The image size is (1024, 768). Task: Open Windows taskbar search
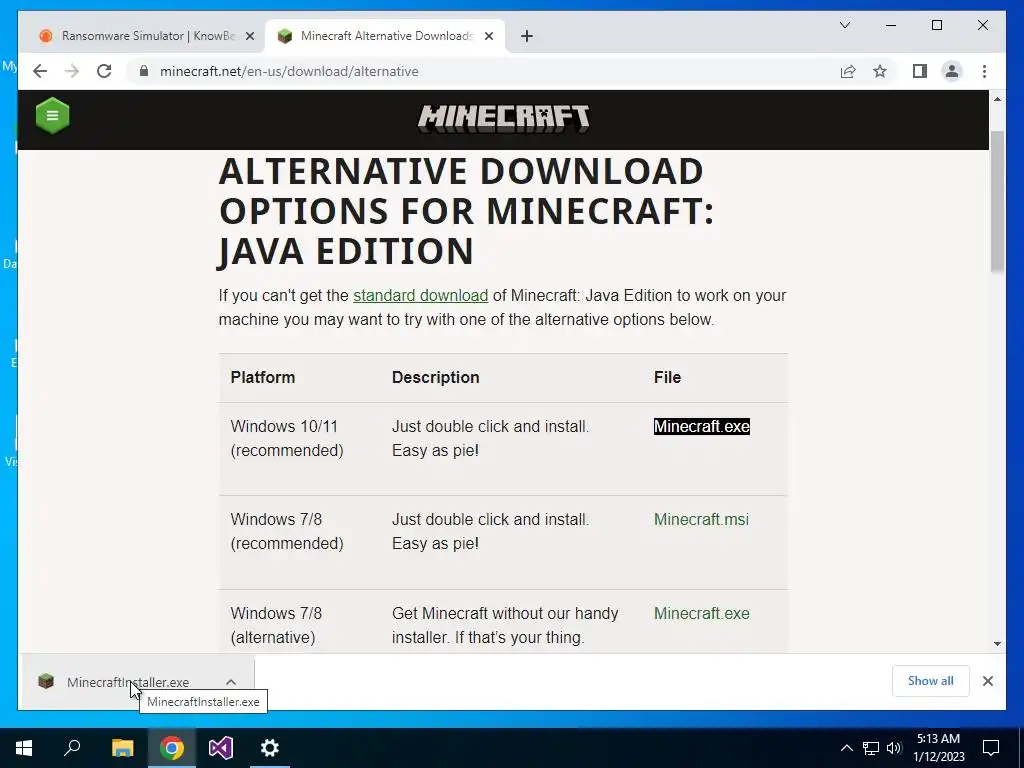click(x=72, y=748)
